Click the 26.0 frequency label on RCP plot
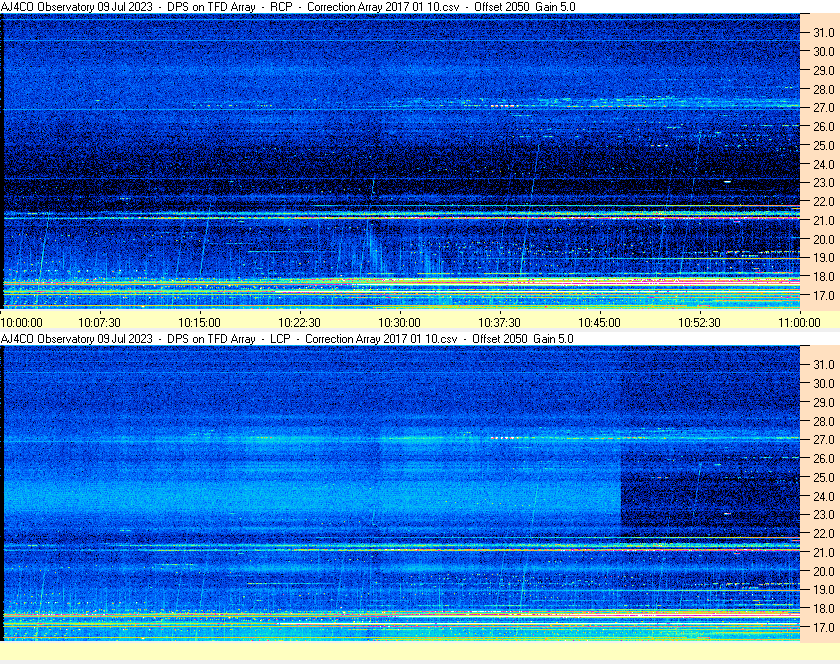Viewport: 840px width, 664px height. coord(824,126)
